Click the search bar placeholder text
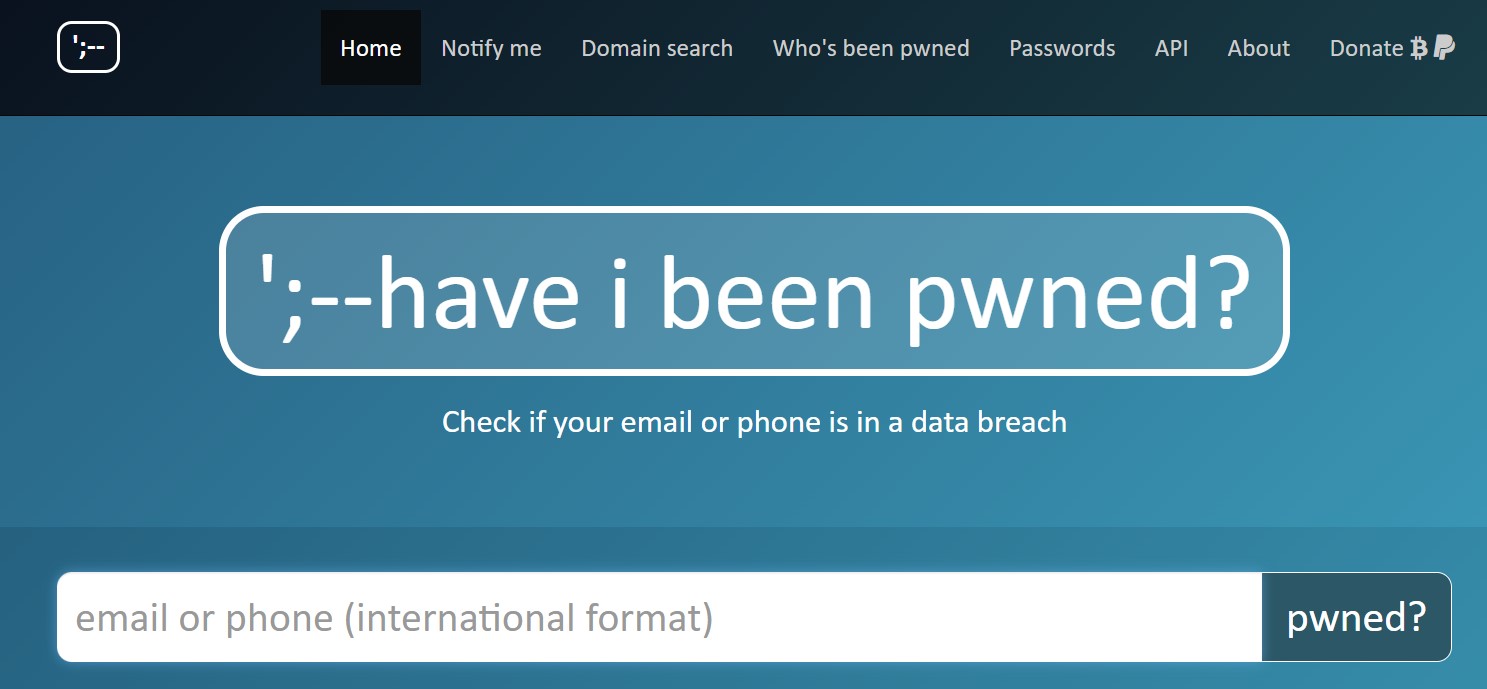Image resolution: width=1487 pixels, height=689 pixels. click(x=394, y=617)
